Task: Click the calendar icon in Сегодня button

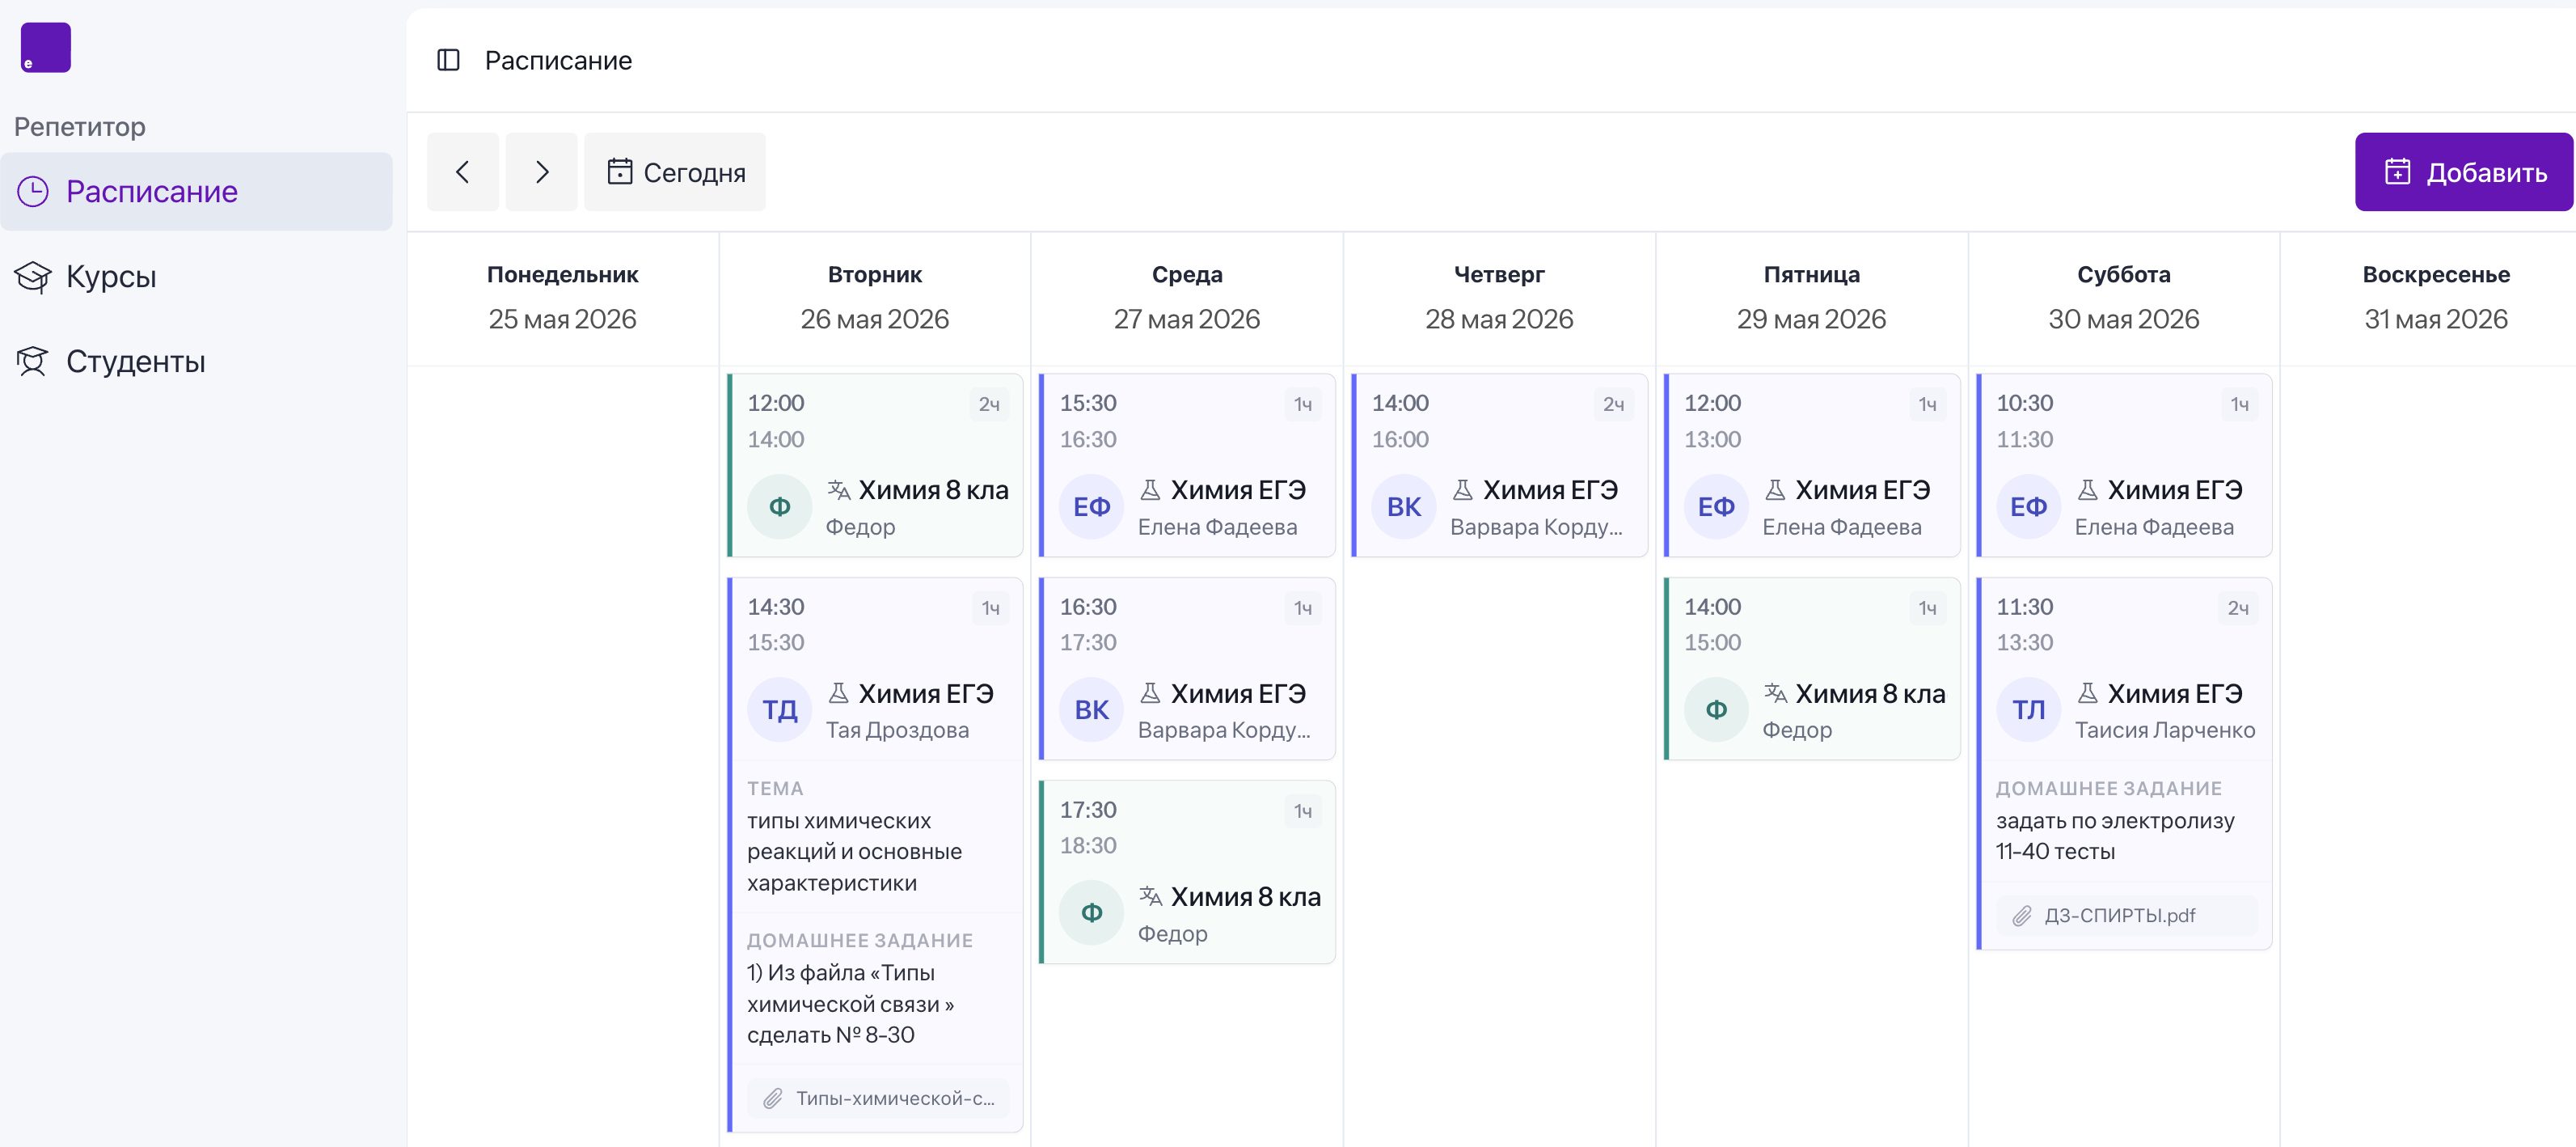Action: 620,172
